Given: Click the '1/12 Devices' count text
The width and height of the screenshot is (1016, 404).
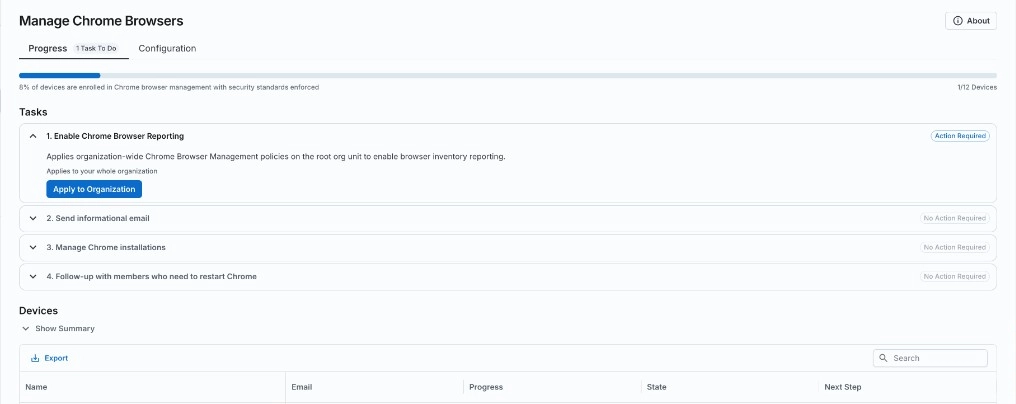Looking at the screenshot, I should [x=977, y=87].
